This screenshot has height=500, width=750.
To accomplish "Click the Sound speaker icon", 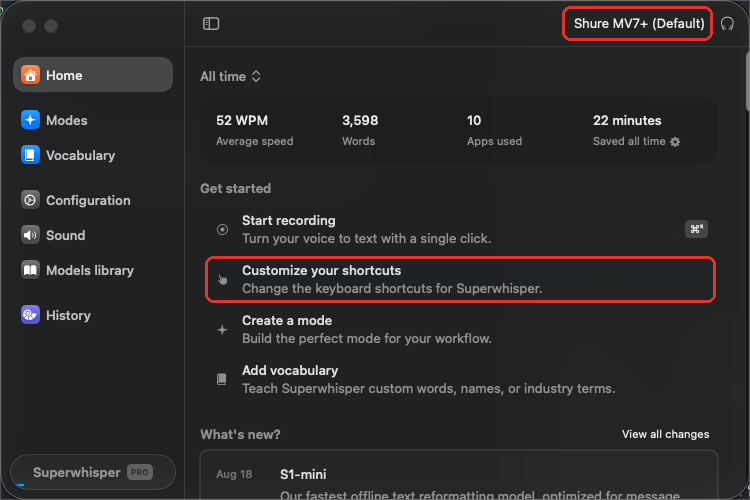I will coord(30,235).
